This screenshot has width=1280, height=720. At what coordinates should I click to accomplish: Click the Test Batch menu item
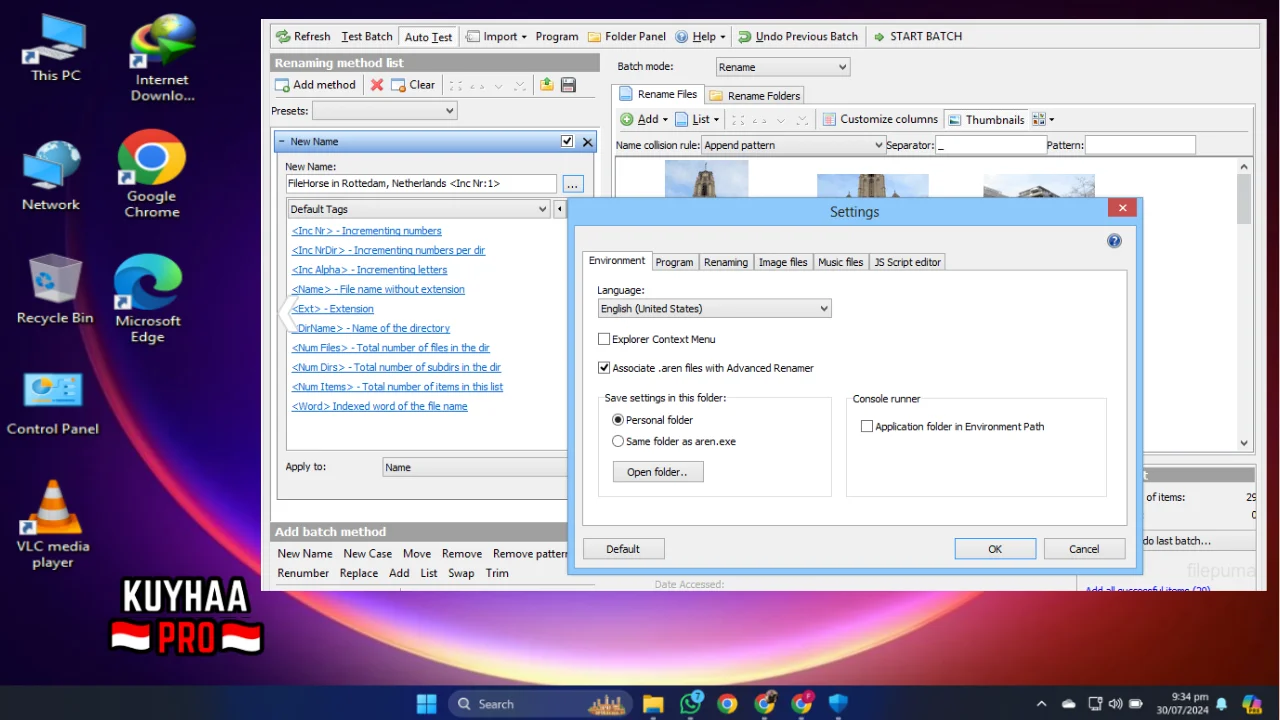[367, 37]
